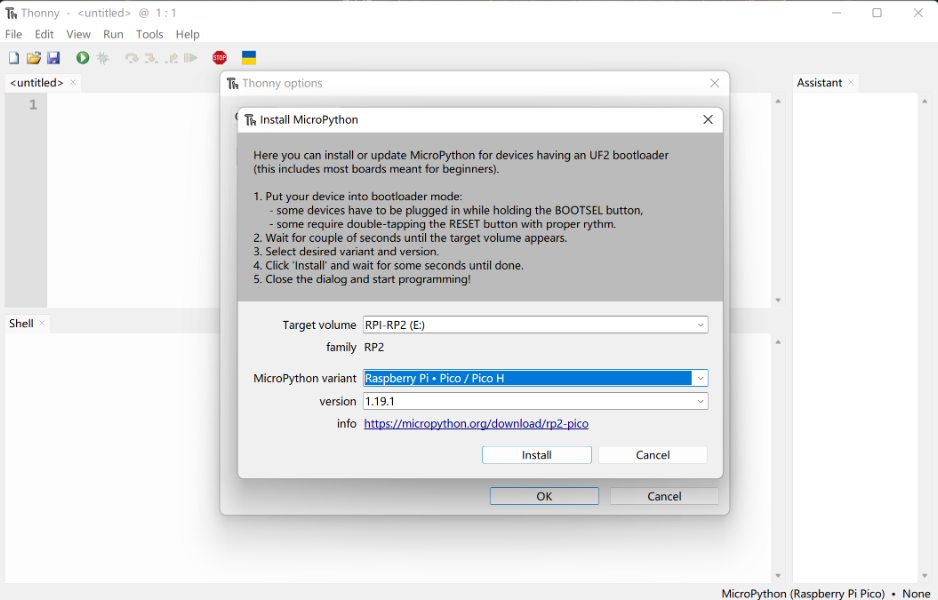Viewport: 938px width, 600px height.
Task: Click the 'None' status bar entry
Action: pyautogui.click(x=916, y=593)
